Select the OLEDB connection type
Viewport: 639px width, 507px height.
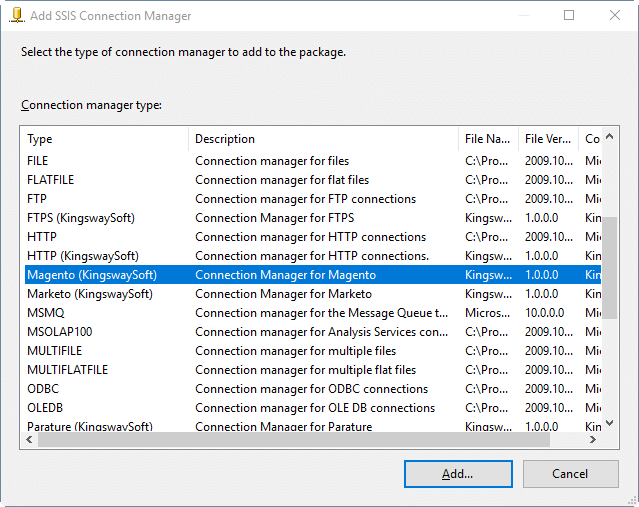click(313, 408)
